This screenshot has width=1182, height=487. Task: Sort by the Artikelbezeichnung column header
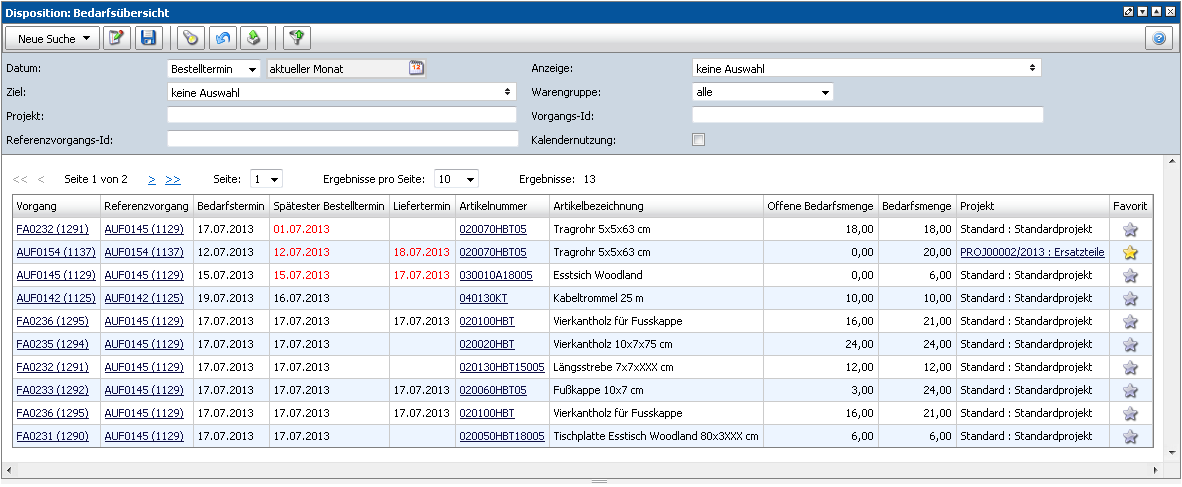598,206
